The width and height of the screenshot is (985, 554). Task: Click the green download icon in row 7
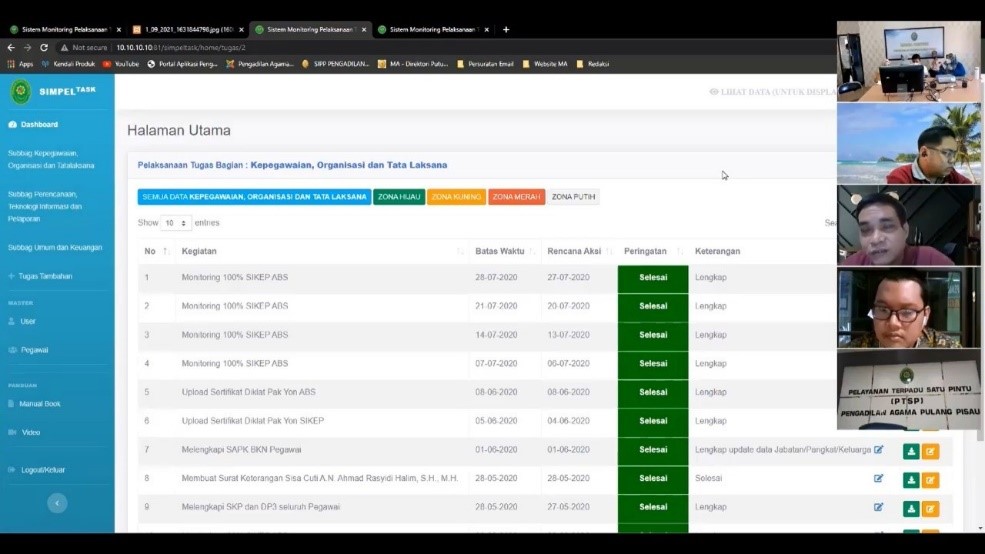coord(911,451)
